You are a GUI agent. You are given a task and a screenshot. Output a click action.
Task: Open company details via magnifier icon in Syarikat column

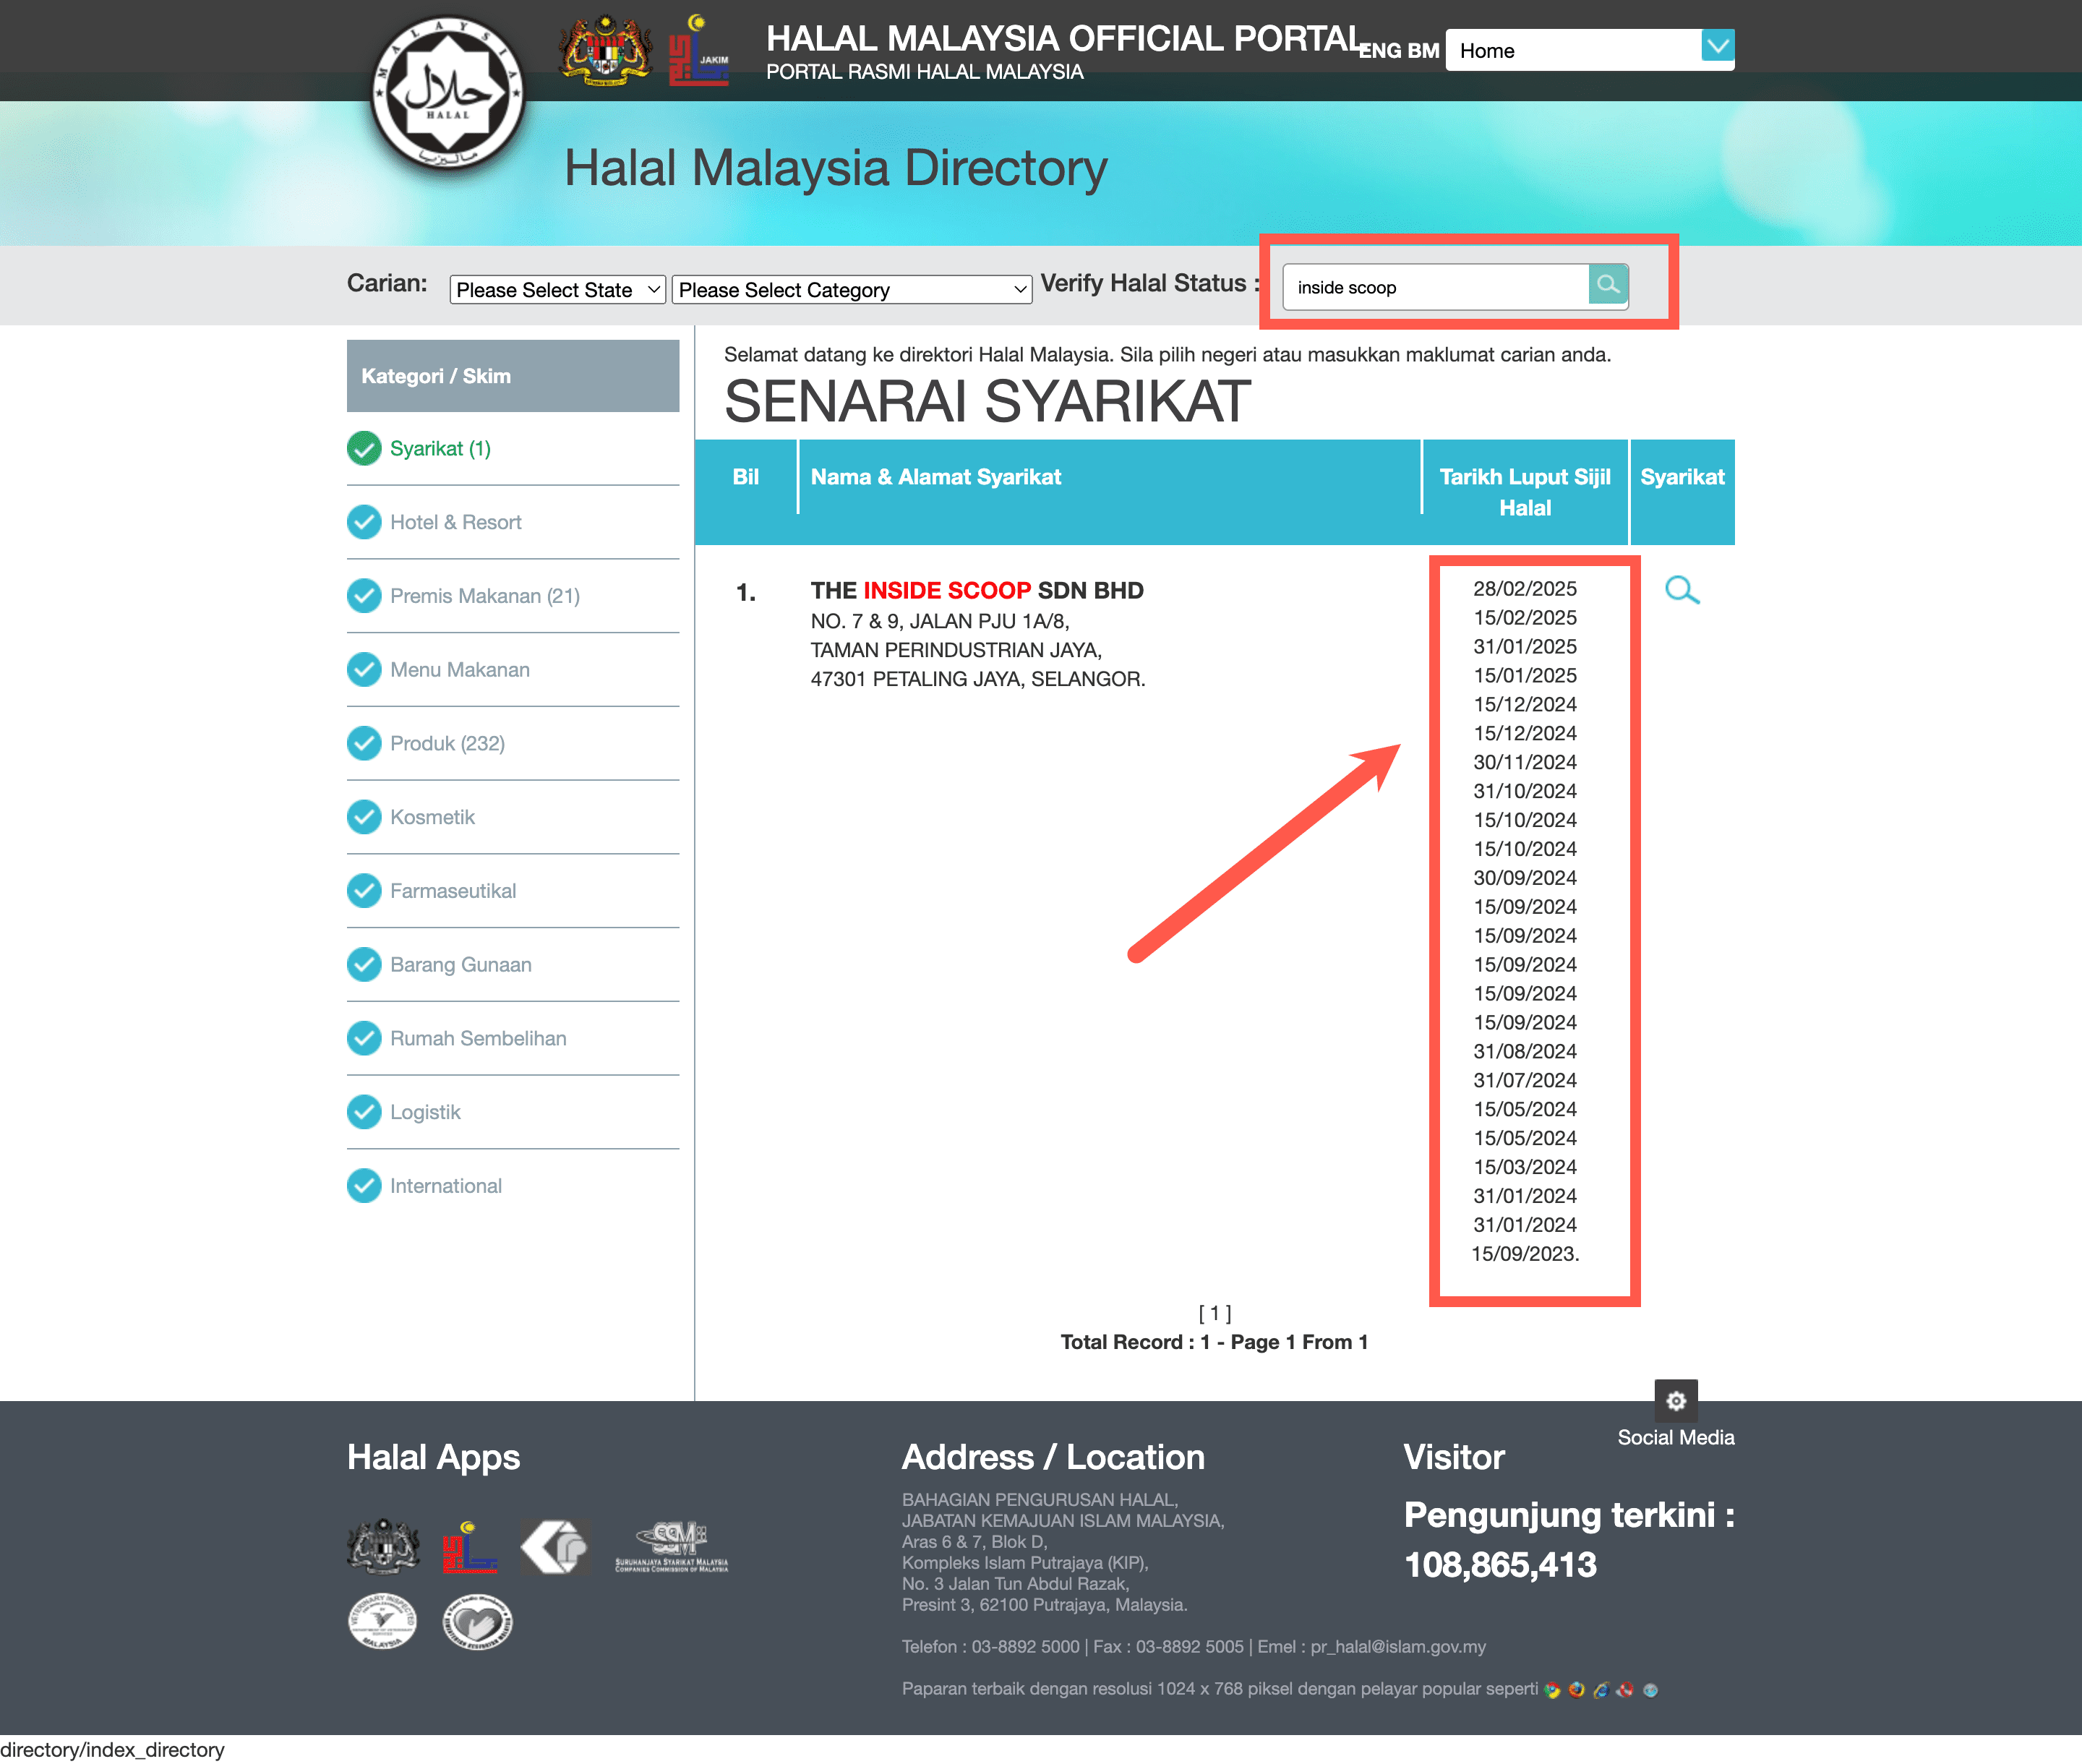pos(1682,590)
